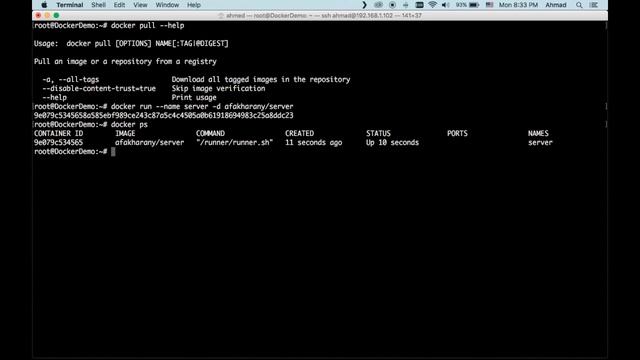Open the Window menu
This screenshot has width=640, height=360.
(167, 5)
